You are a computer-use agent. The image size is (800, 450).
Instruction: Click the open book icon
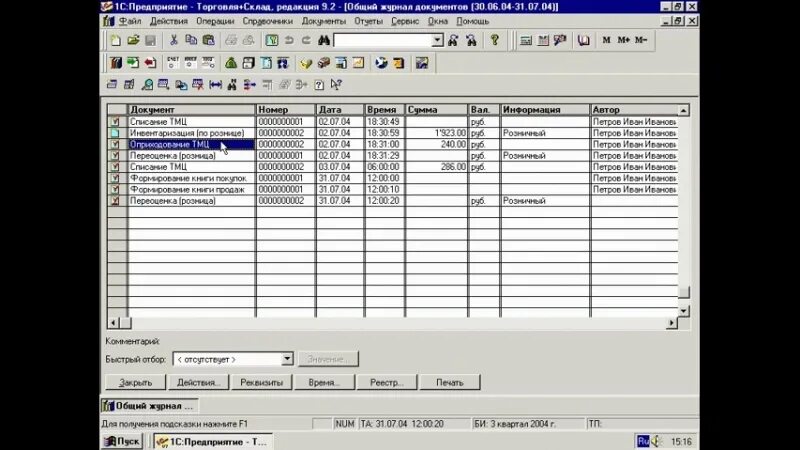click(x=583, y=40)
